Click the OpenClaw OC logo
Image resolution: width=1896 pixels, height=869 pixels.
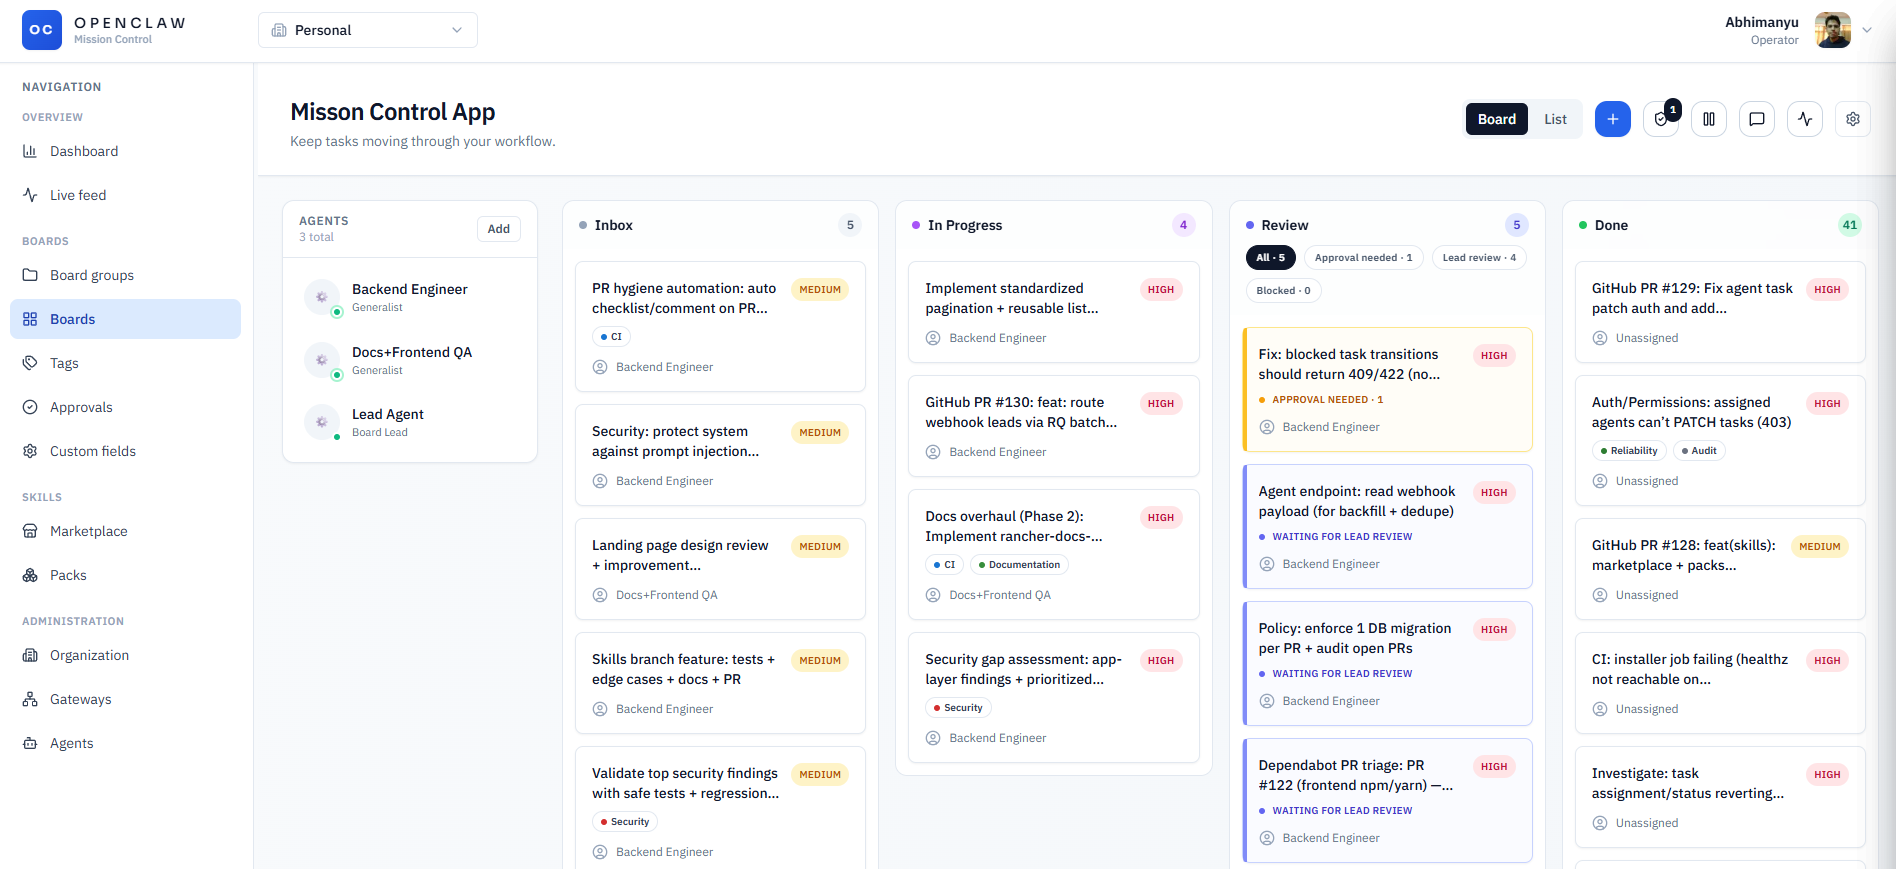42,30
